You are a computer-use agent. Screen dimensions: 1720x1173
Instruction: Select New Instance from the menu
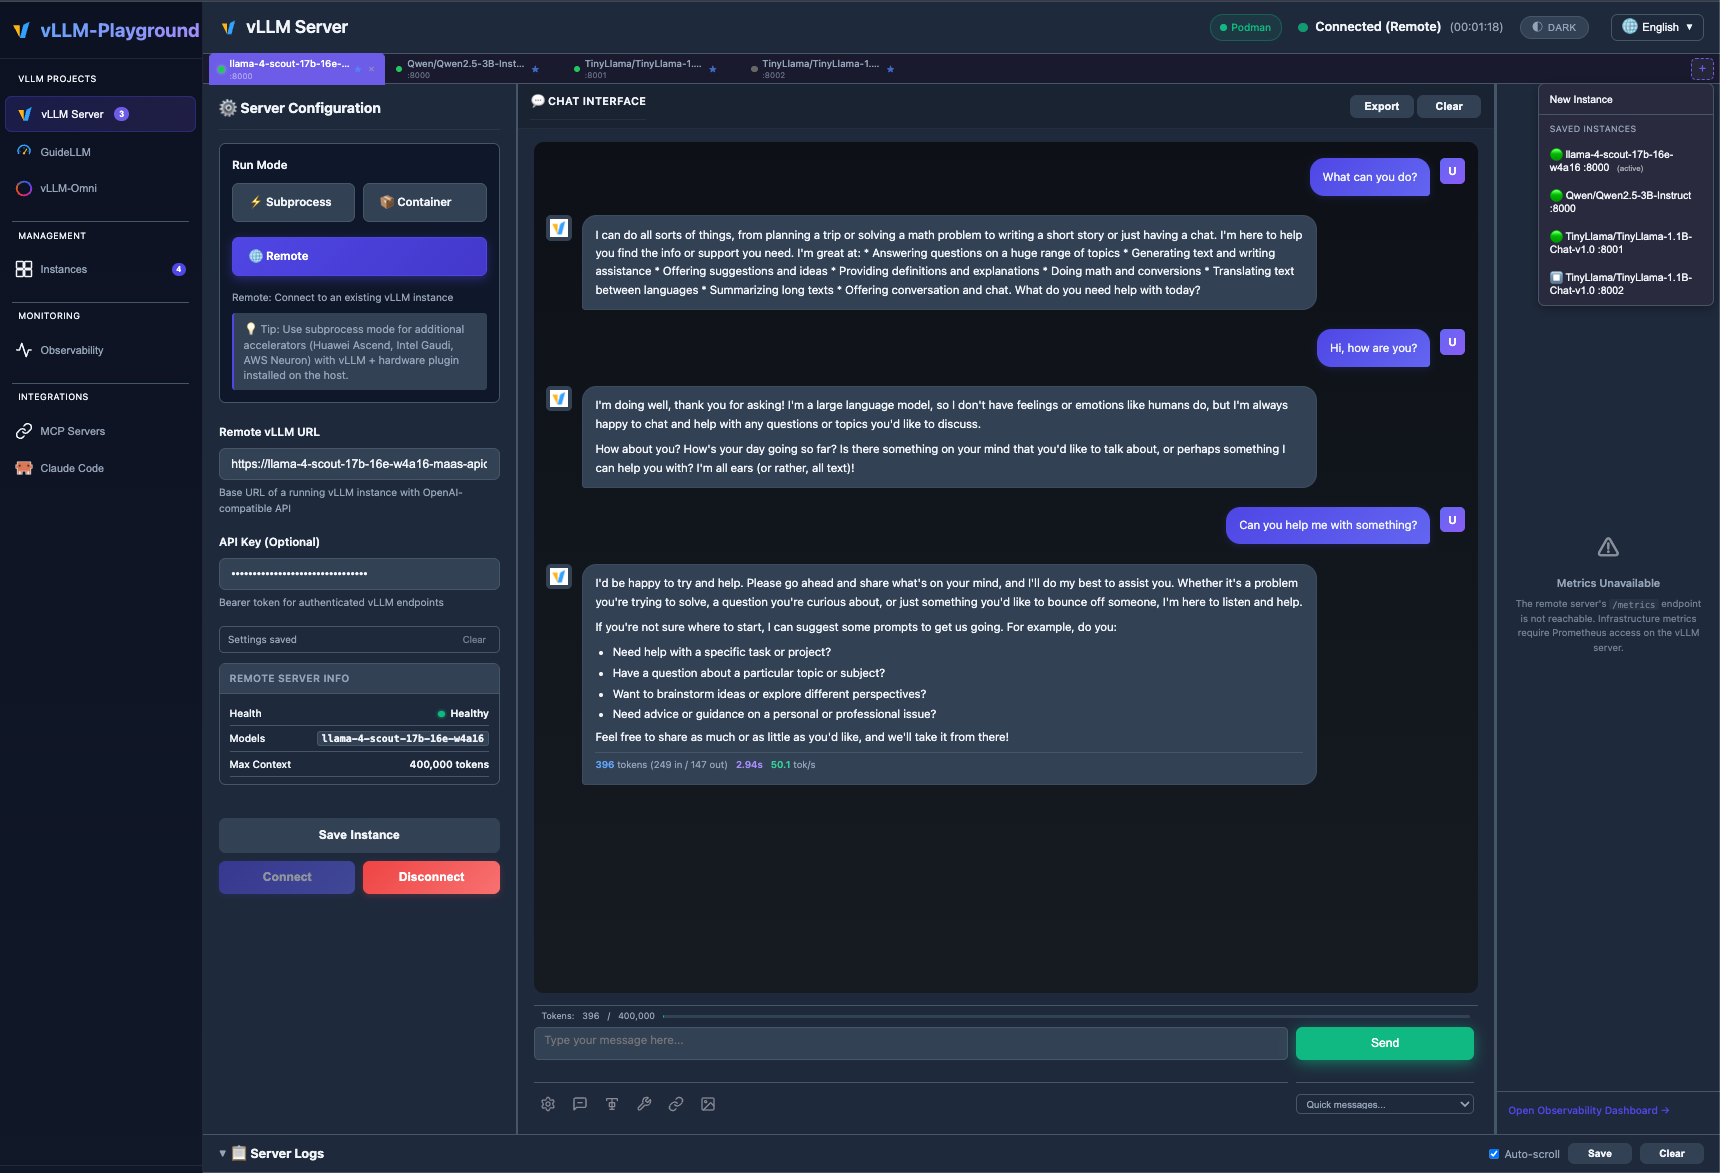tap(1625, 99)
